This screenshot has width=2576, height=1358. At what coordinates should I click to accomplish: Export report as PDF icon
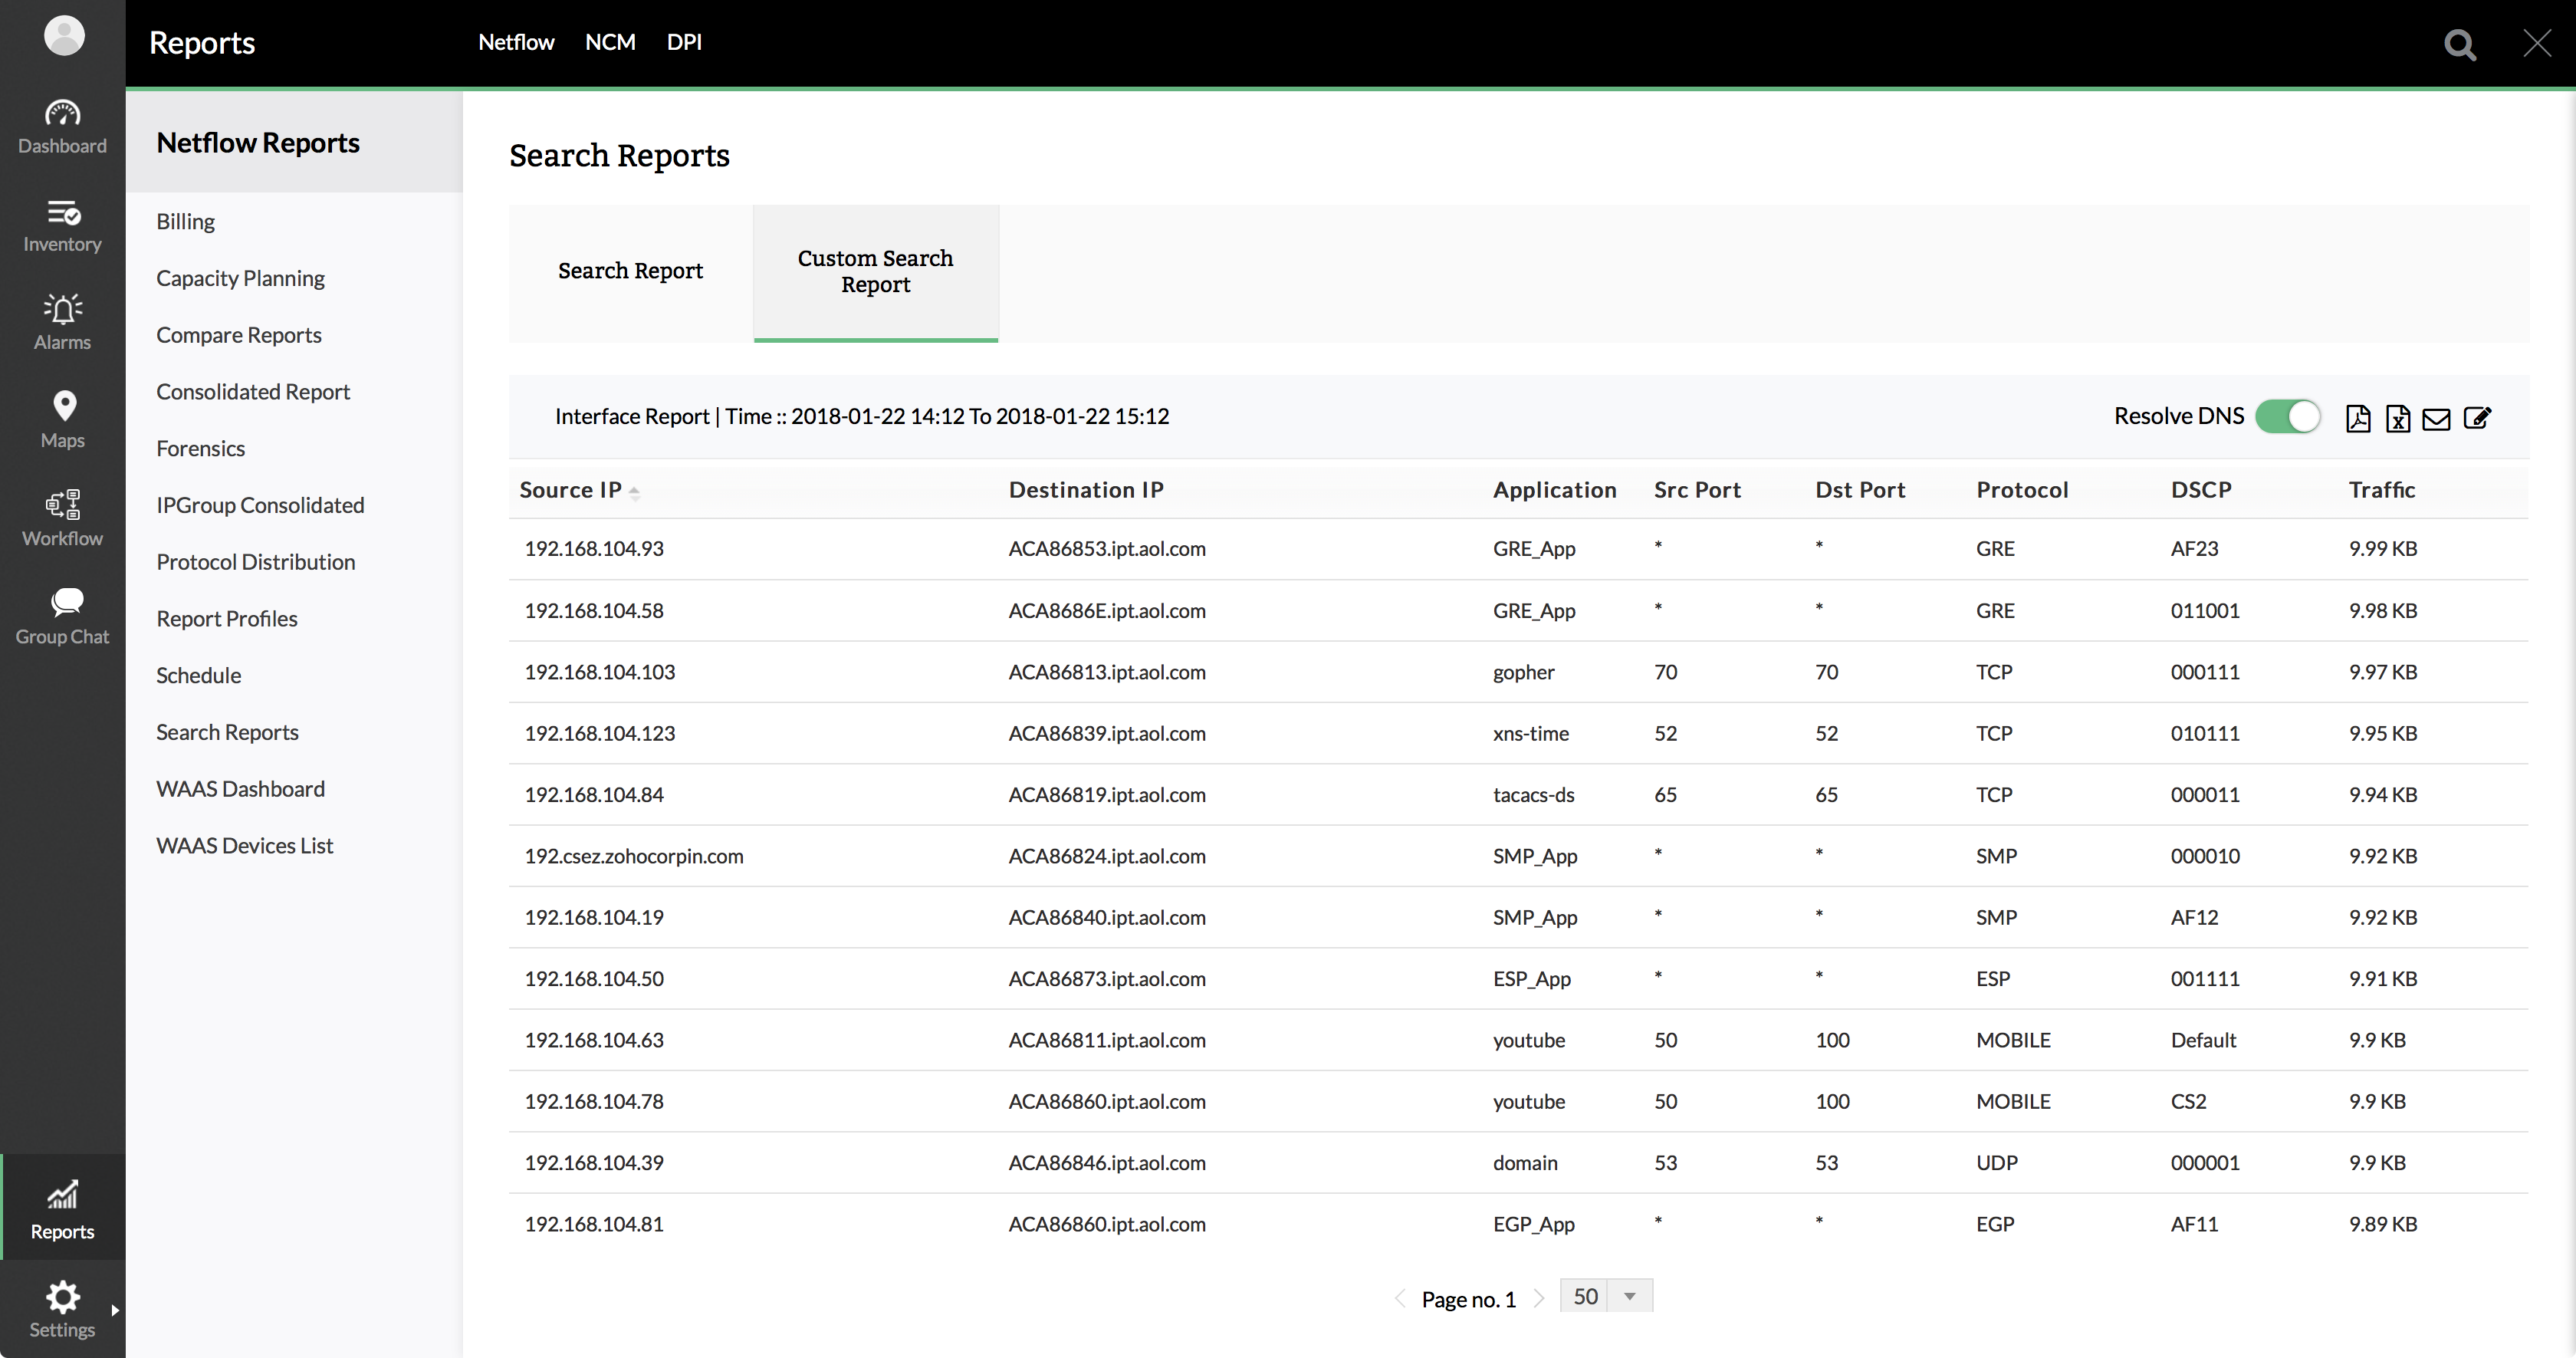click(x=2357, y=418)
